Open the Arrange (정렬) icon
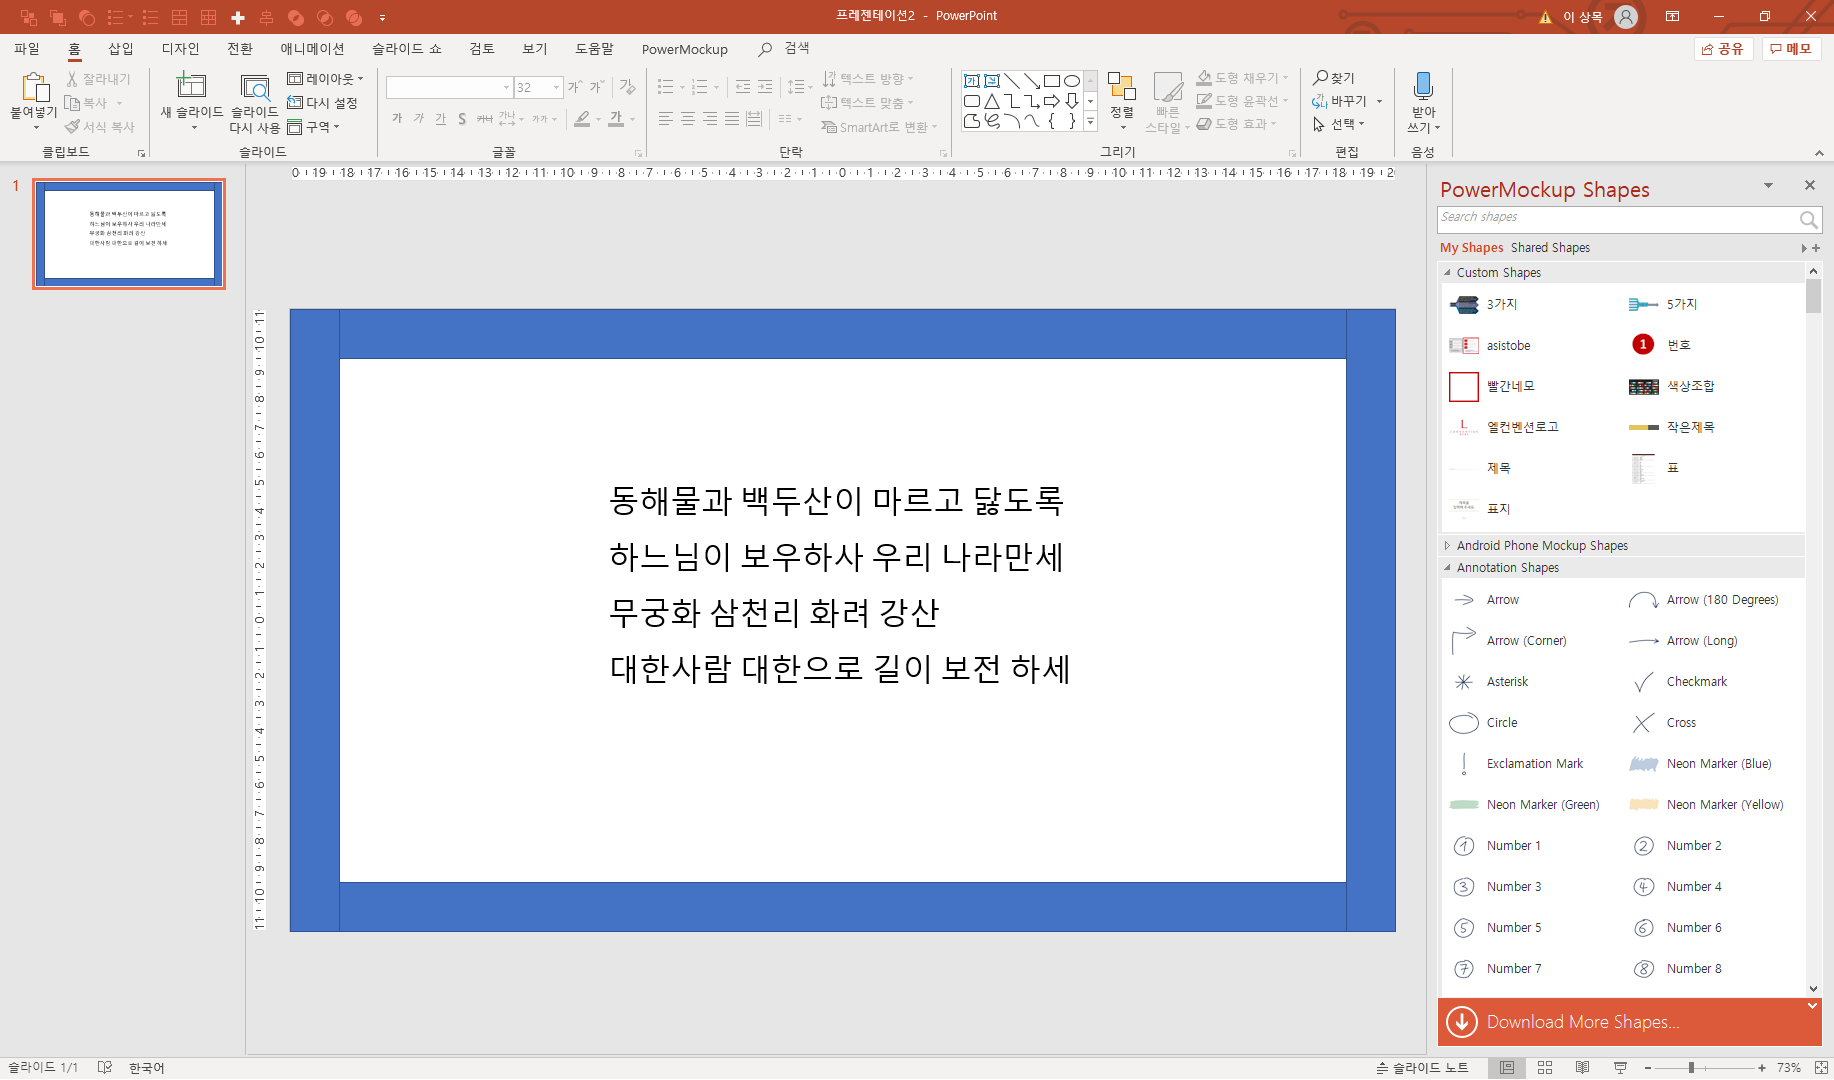This screenshot has width=1834, height=1080. tap(1122, 87)
